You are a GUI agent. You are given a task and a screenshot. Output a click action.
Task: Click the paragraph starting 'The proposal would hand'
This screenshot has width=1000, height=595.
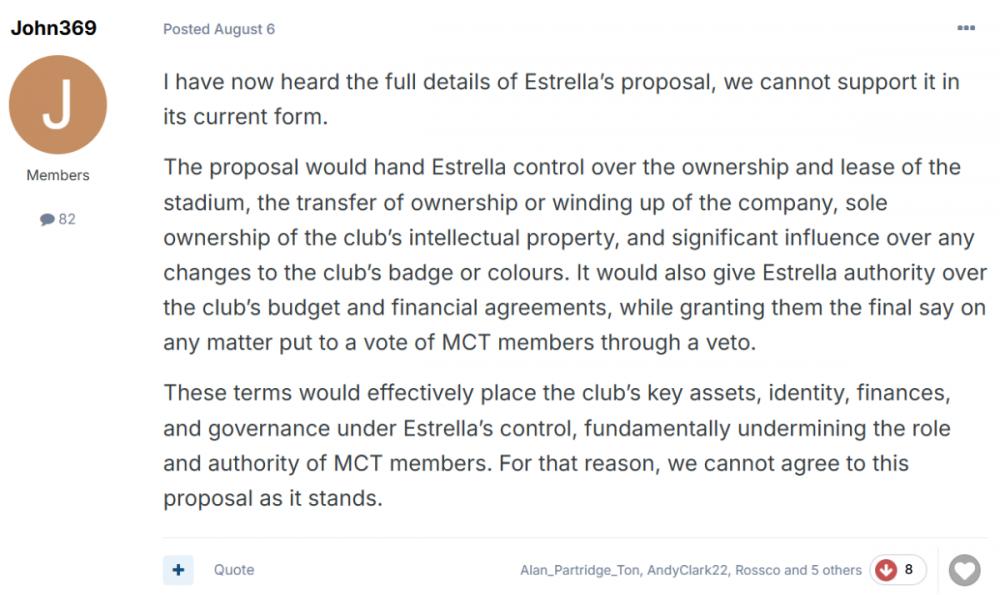pos(575,254)
